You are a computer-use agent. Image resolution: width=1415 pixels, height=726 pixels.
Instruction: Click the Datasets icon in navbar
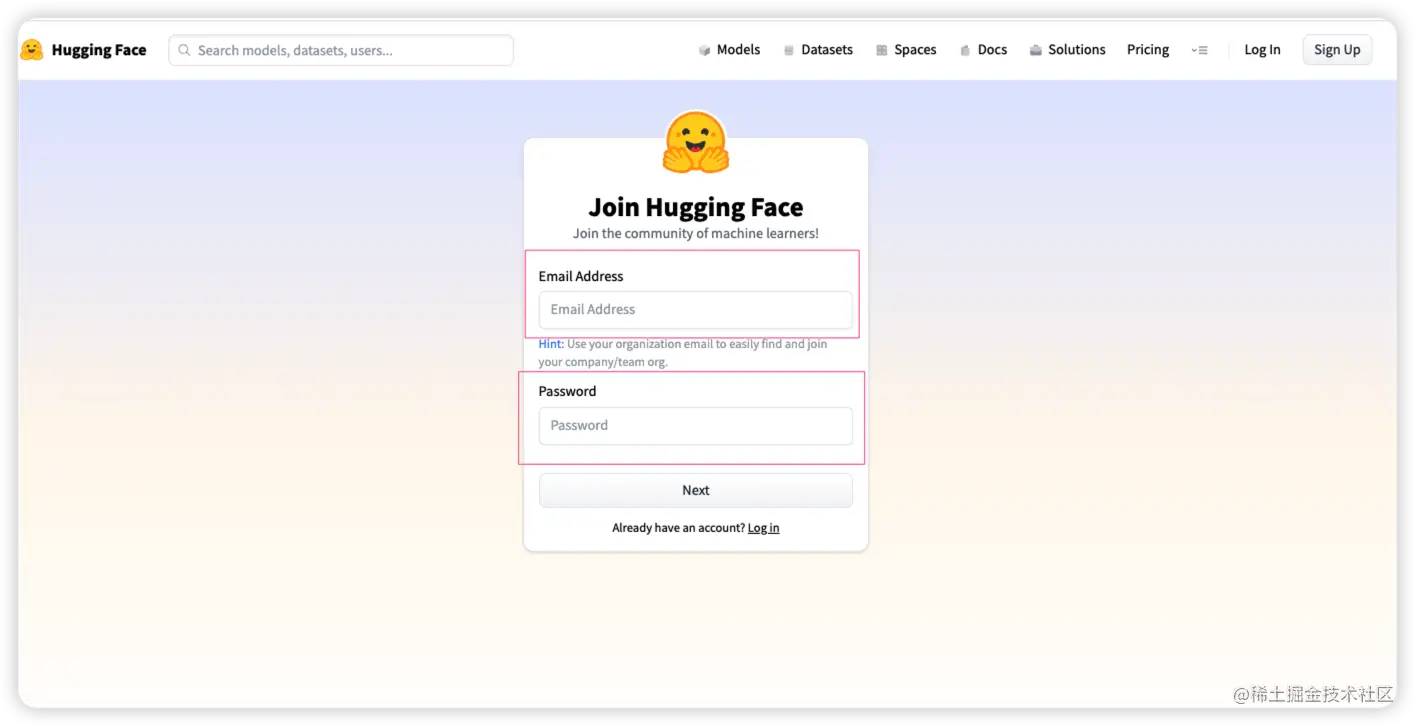(x=789, y=50)
